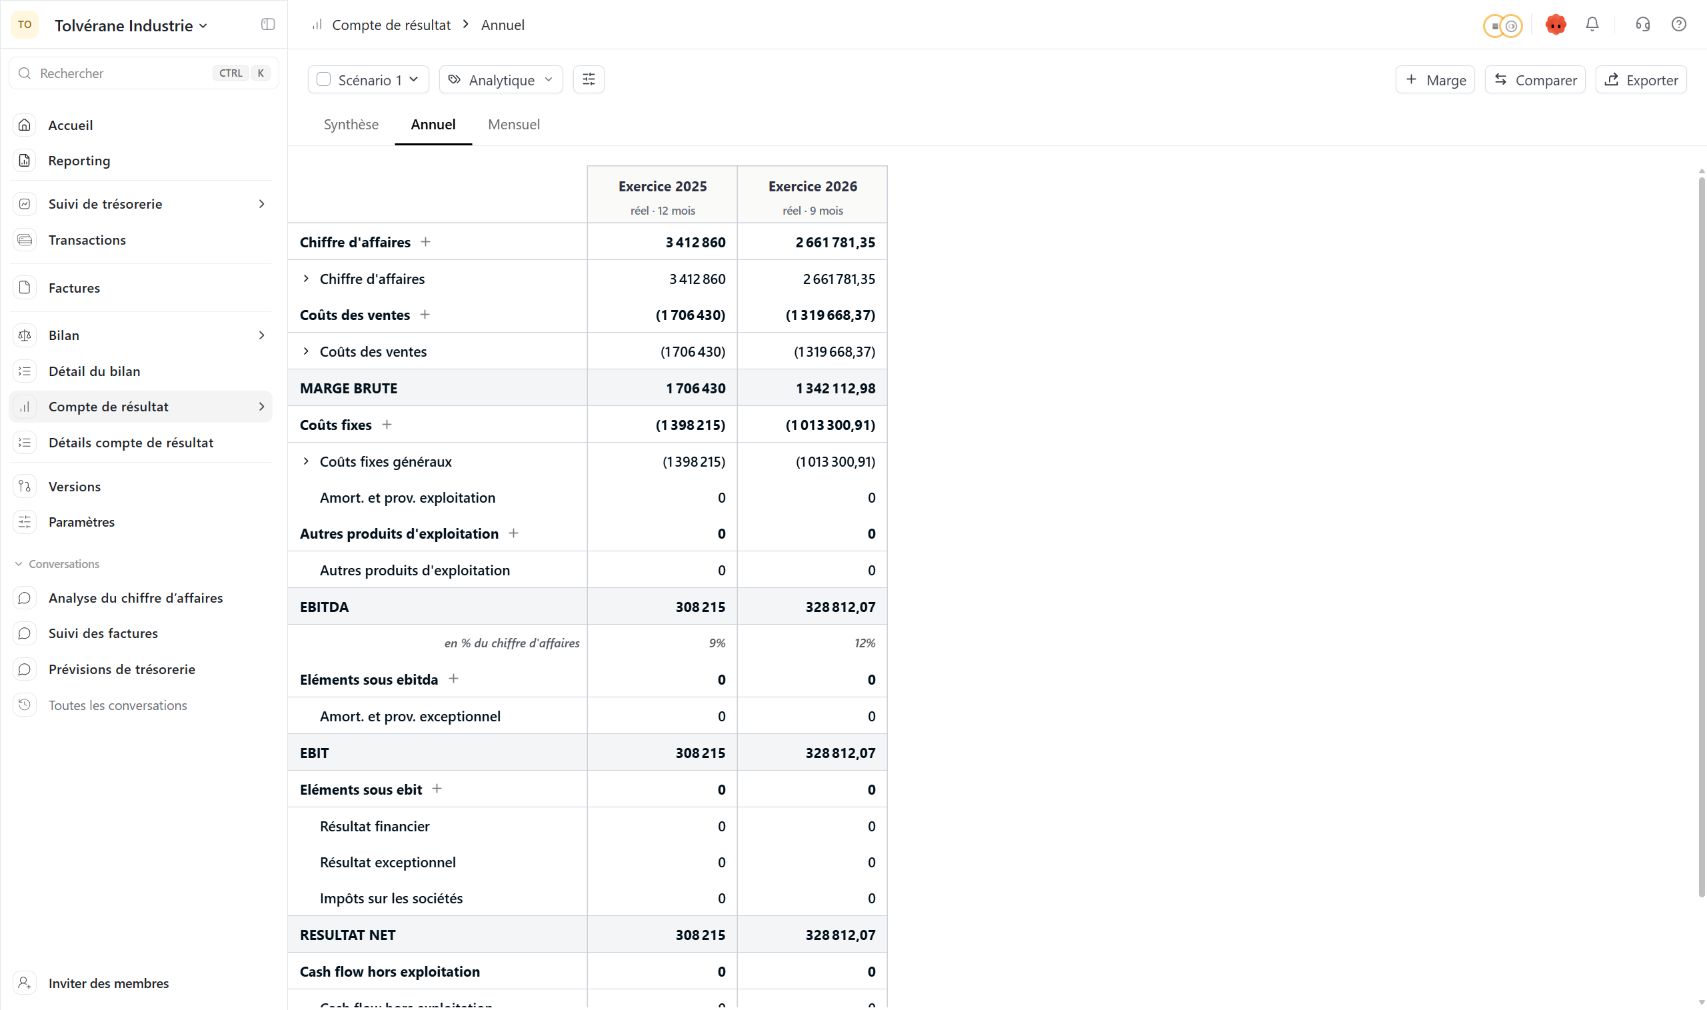
Task: Expand Suivi de trésorerie submenu
Action: coord(262,204)
